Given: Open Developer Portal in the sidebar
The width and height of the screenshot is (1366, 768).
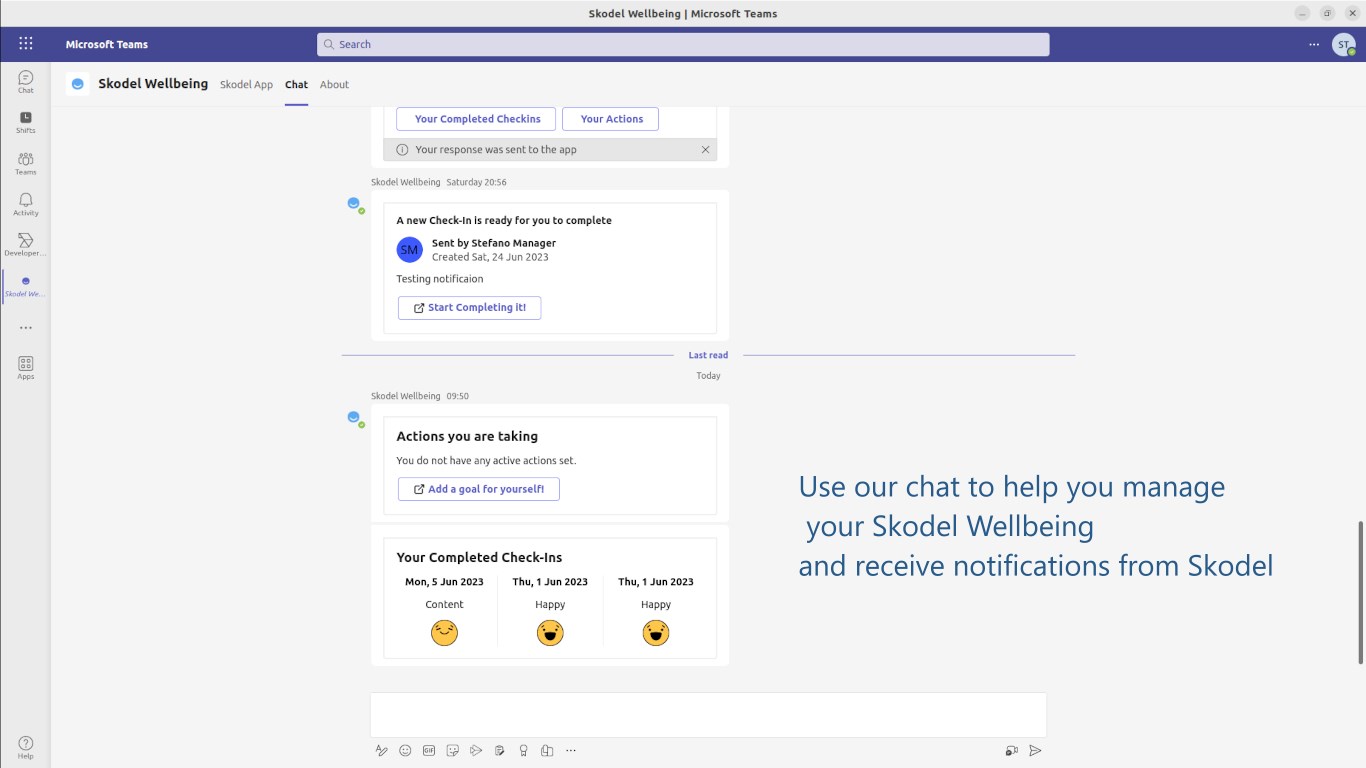Looking at the screenshot, I should (26, 245).
